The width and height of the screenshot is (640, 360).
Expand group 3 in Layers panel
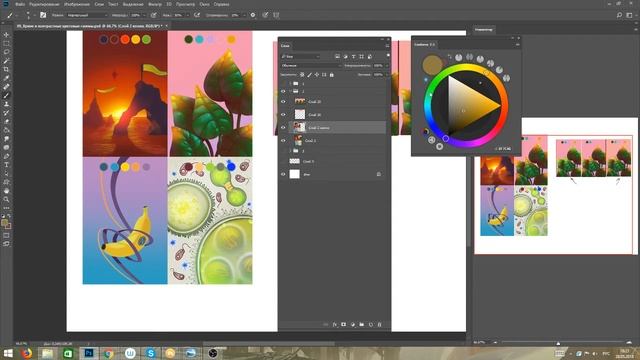click(290, 151)
